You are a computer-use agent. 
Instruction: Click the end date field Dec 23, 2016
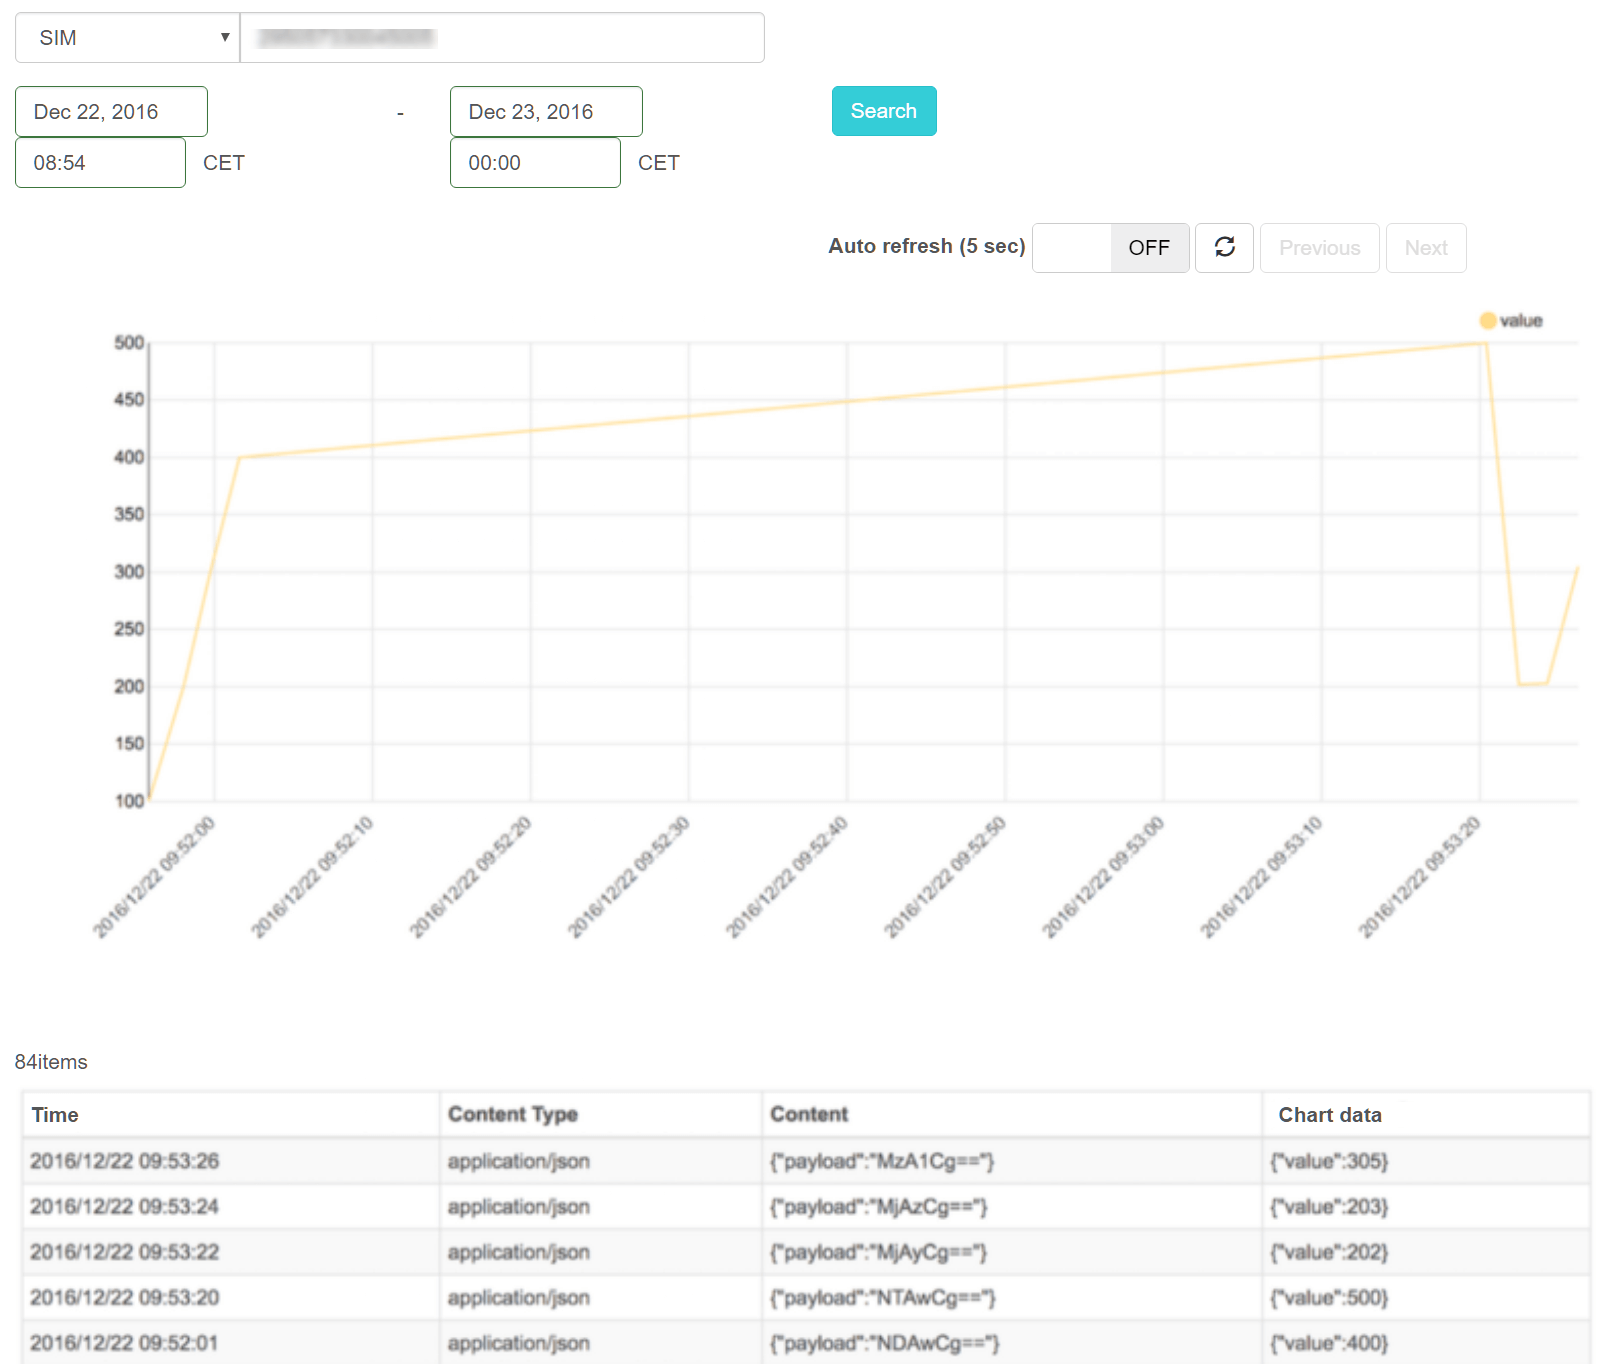pos(546,112)
